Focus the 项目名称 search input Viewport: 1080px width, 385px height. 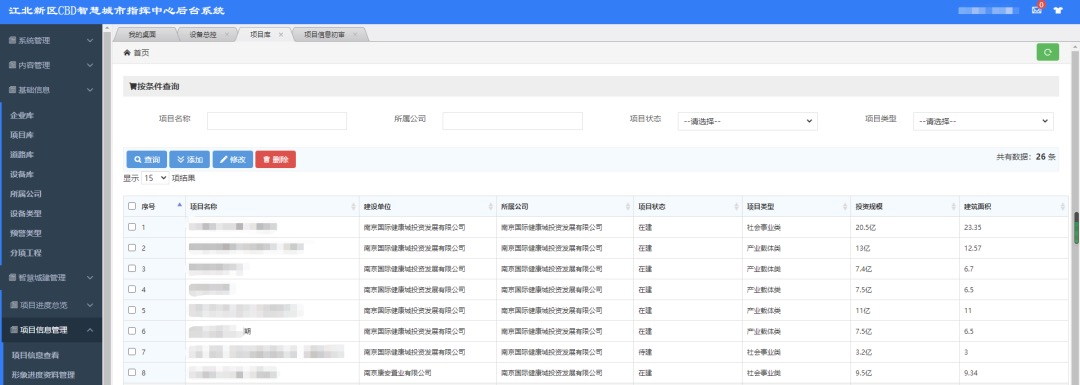pos(277,121)
